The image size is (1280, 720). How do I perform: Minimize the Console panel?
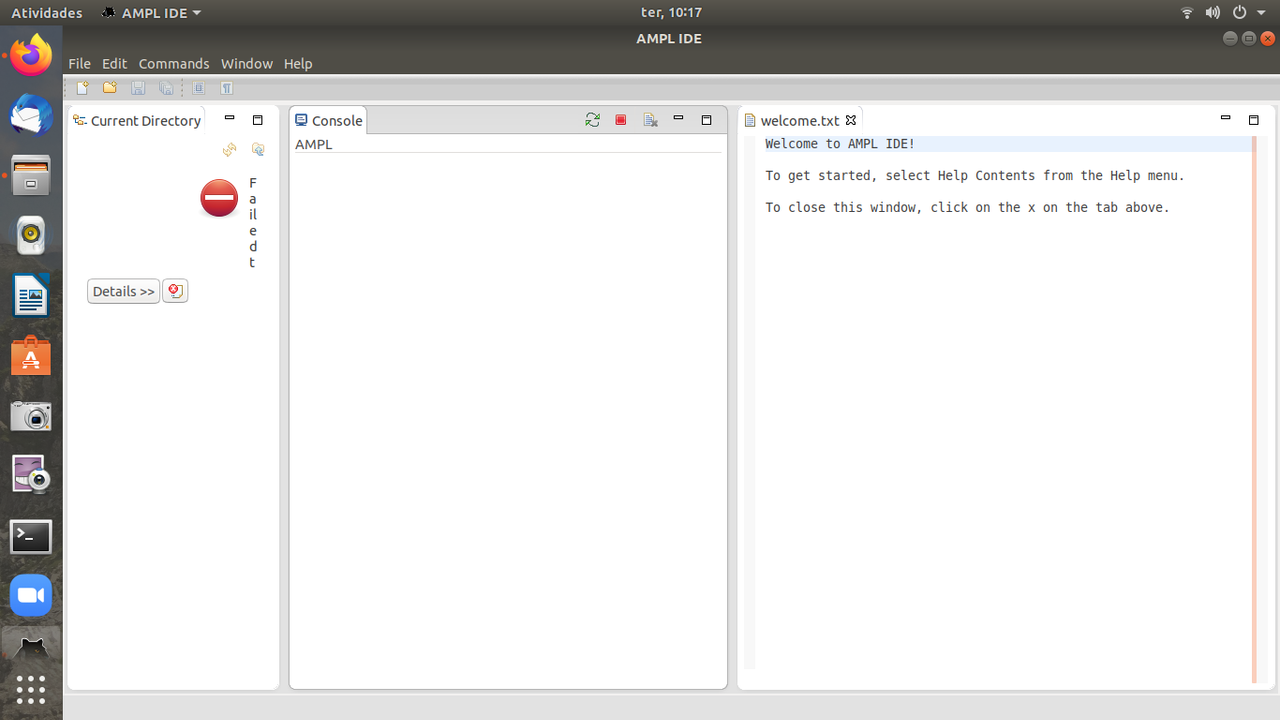tap(678, 119)
